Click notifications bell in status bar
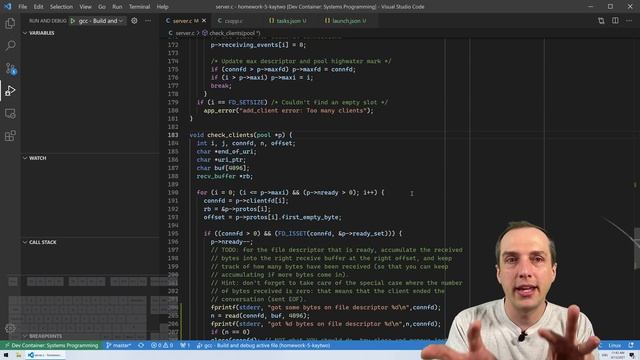 pyautogui.click(x=631, y=345)
